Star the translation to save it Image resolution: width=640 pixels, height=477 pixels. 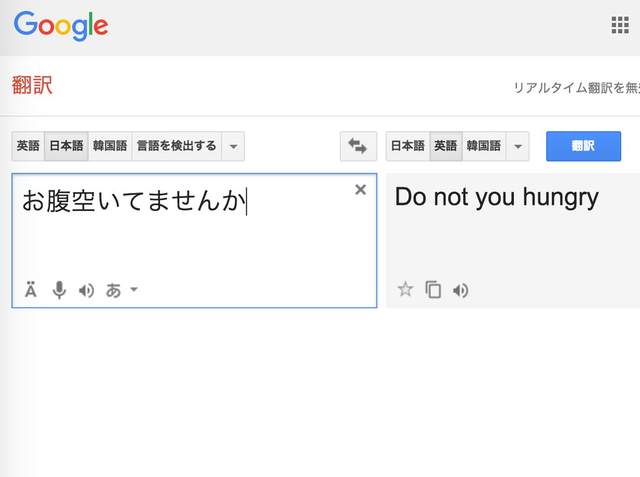(405, 290)
